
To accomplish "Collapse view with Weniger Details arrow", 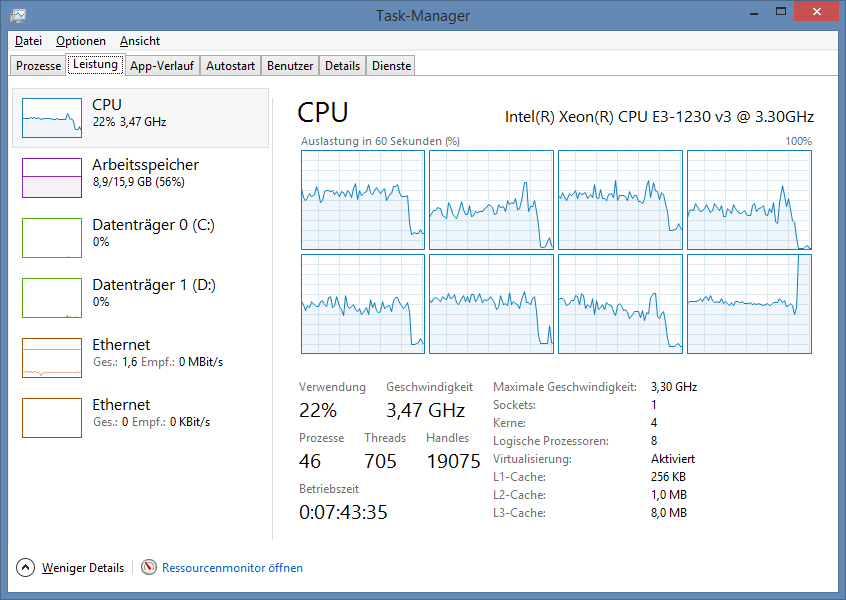I will 25,568.
